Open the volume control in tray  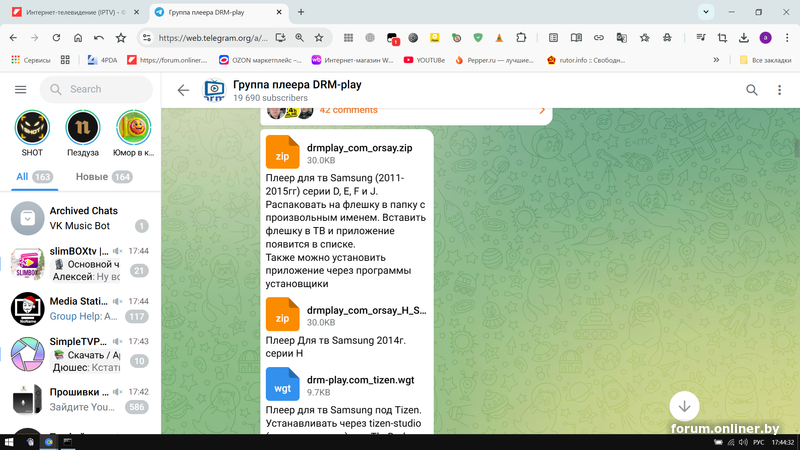point(743,442)
